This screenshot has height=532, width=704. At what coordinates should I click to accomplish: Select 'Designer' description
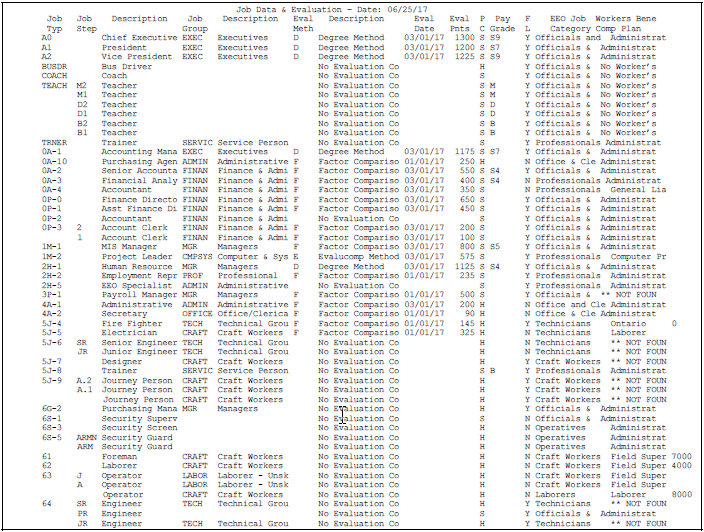(122, 362)
